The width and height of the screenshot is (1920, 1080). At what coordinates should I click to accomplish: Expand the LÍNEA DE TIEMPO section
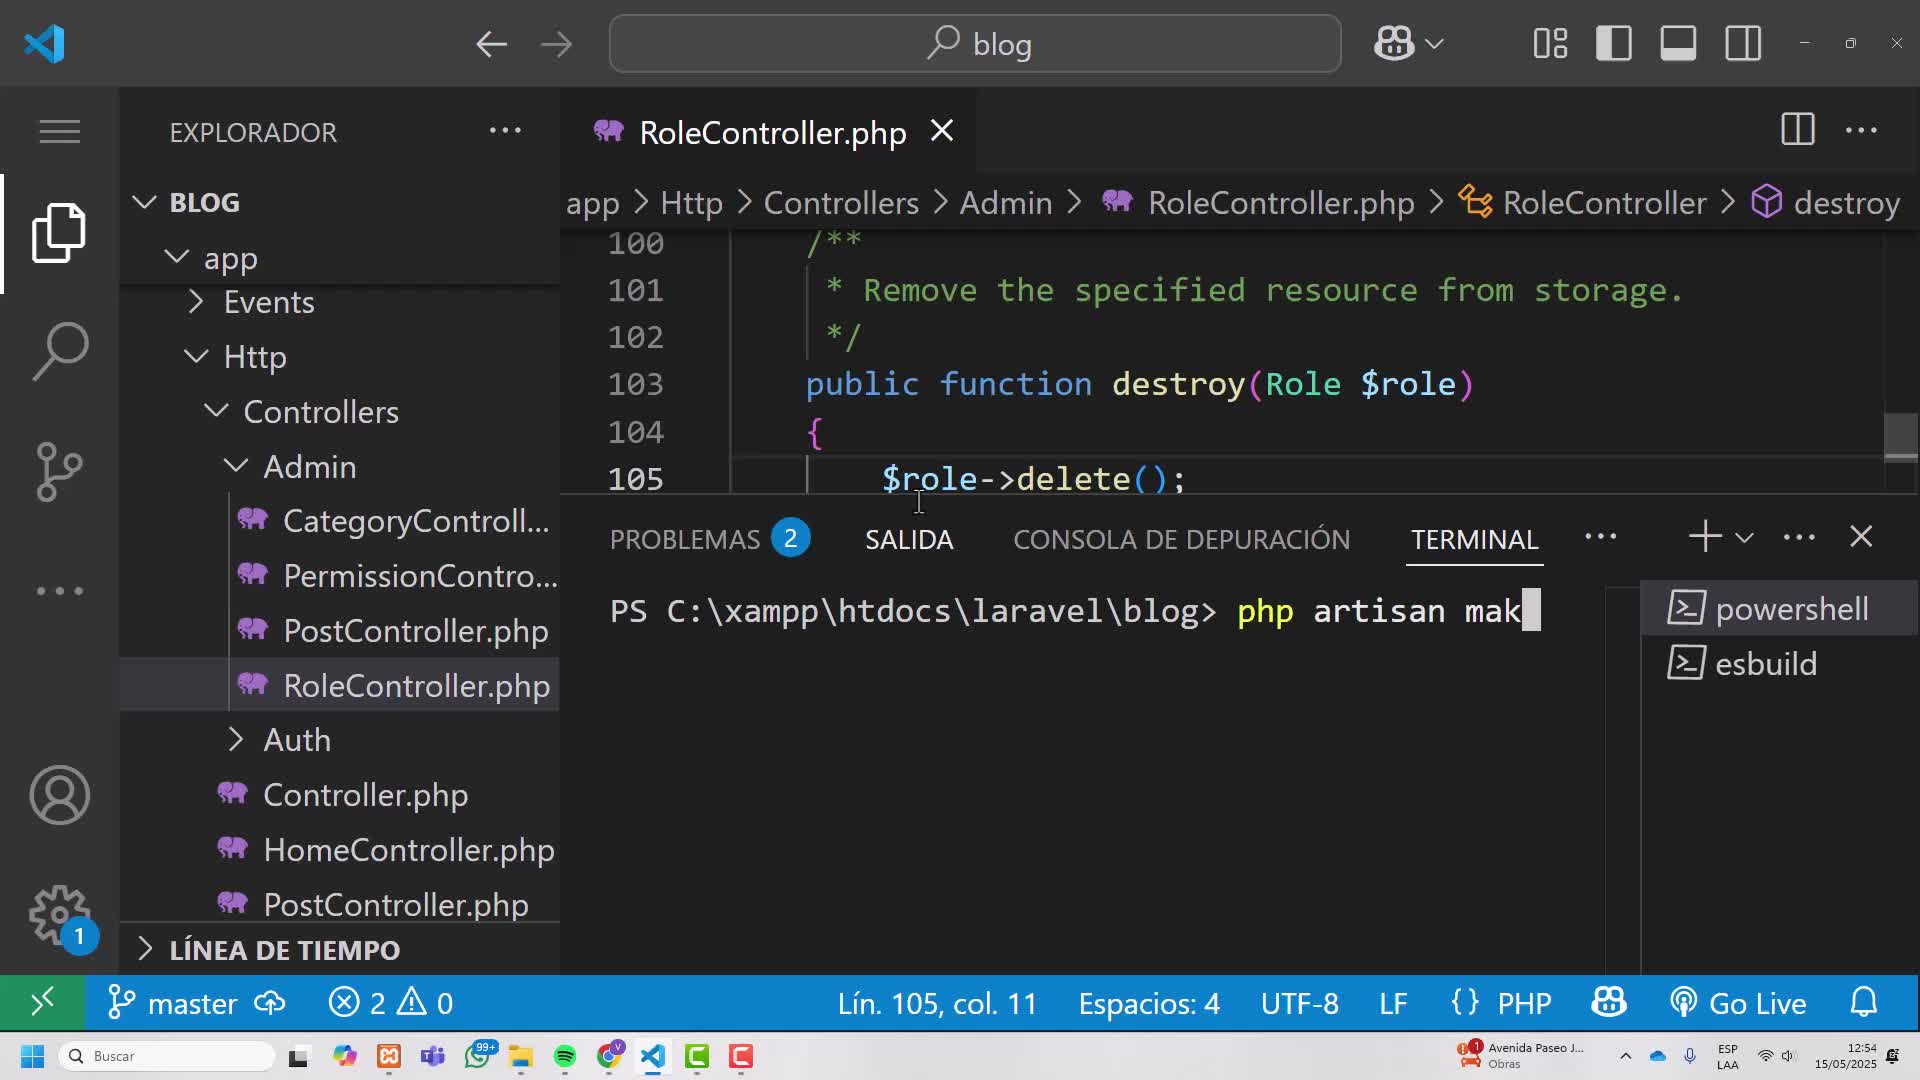point(340,949)
